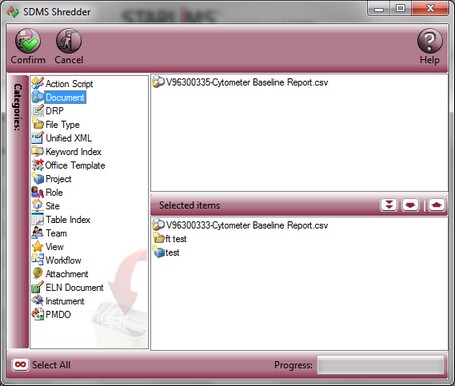The width and height of the screenshot is (455, 386).
Task: Select the Document category label
Action: [x=65, y=97]
